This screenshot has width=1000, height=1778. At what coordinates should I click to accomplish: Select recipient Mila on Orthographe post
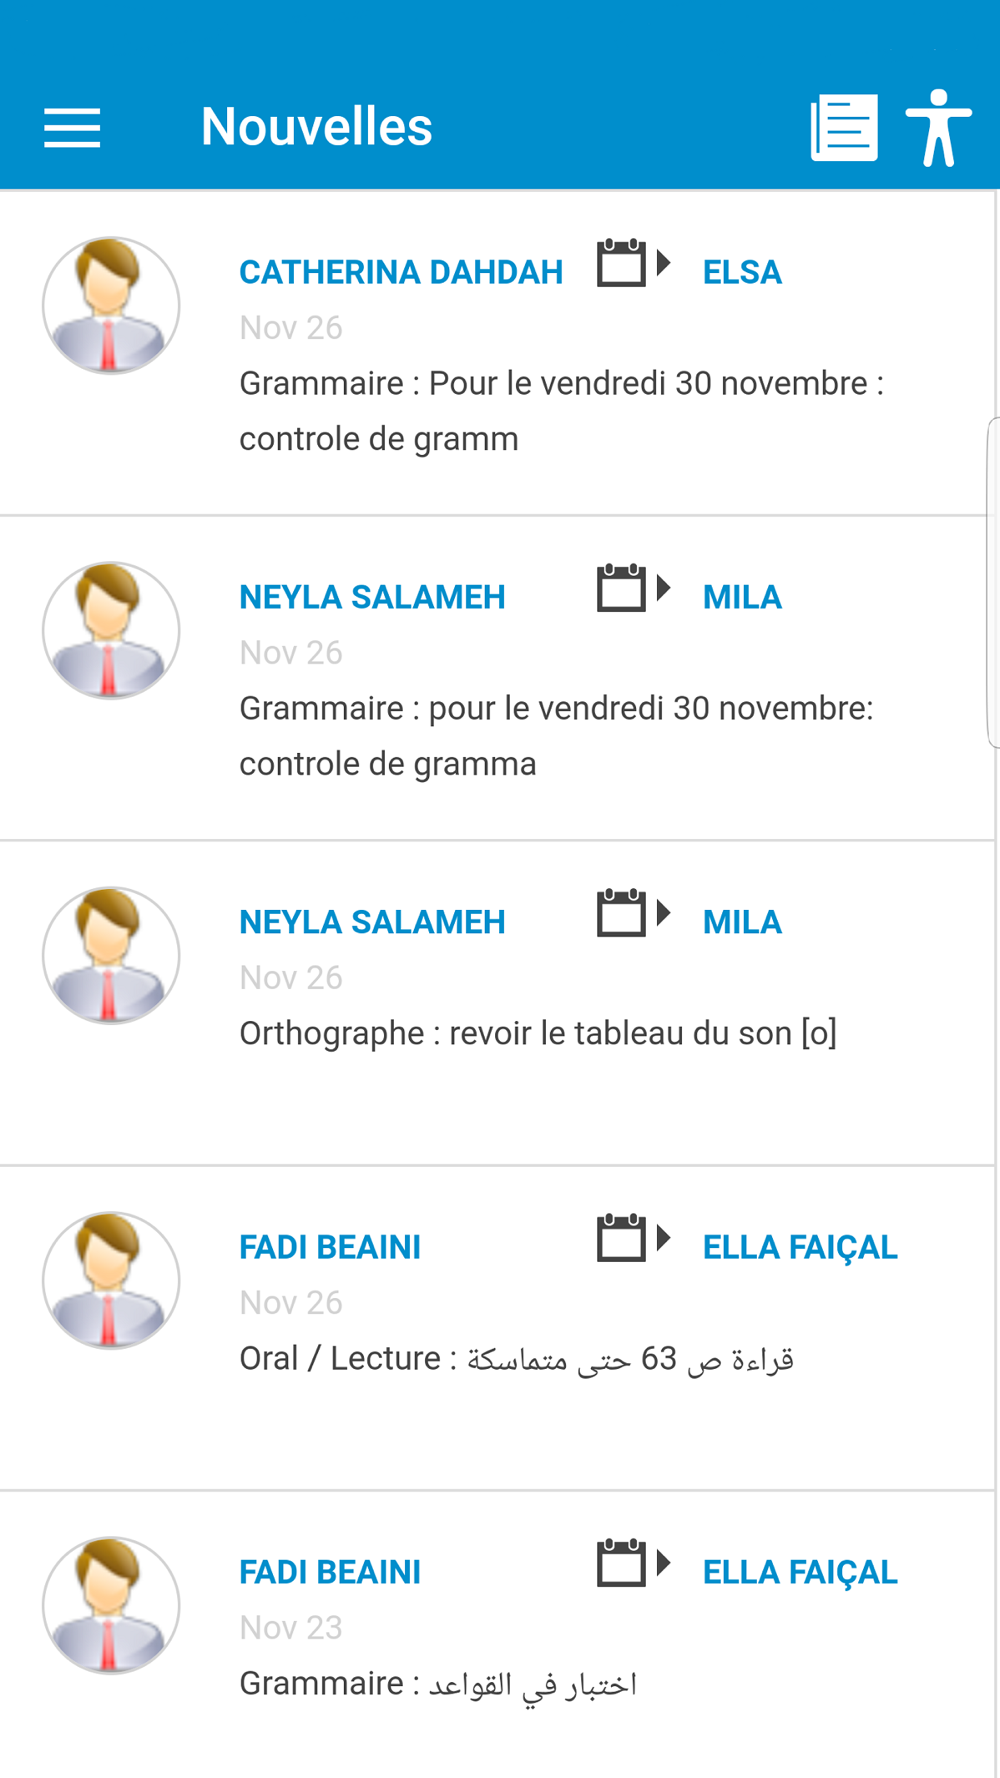742,922
